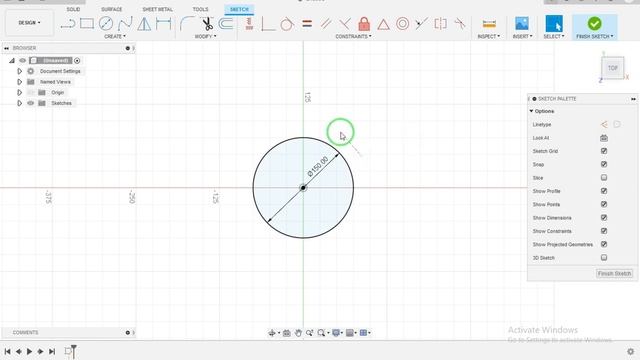Toggle the Show Profile checkbox

pyautogui.click(x=604, y=191)
